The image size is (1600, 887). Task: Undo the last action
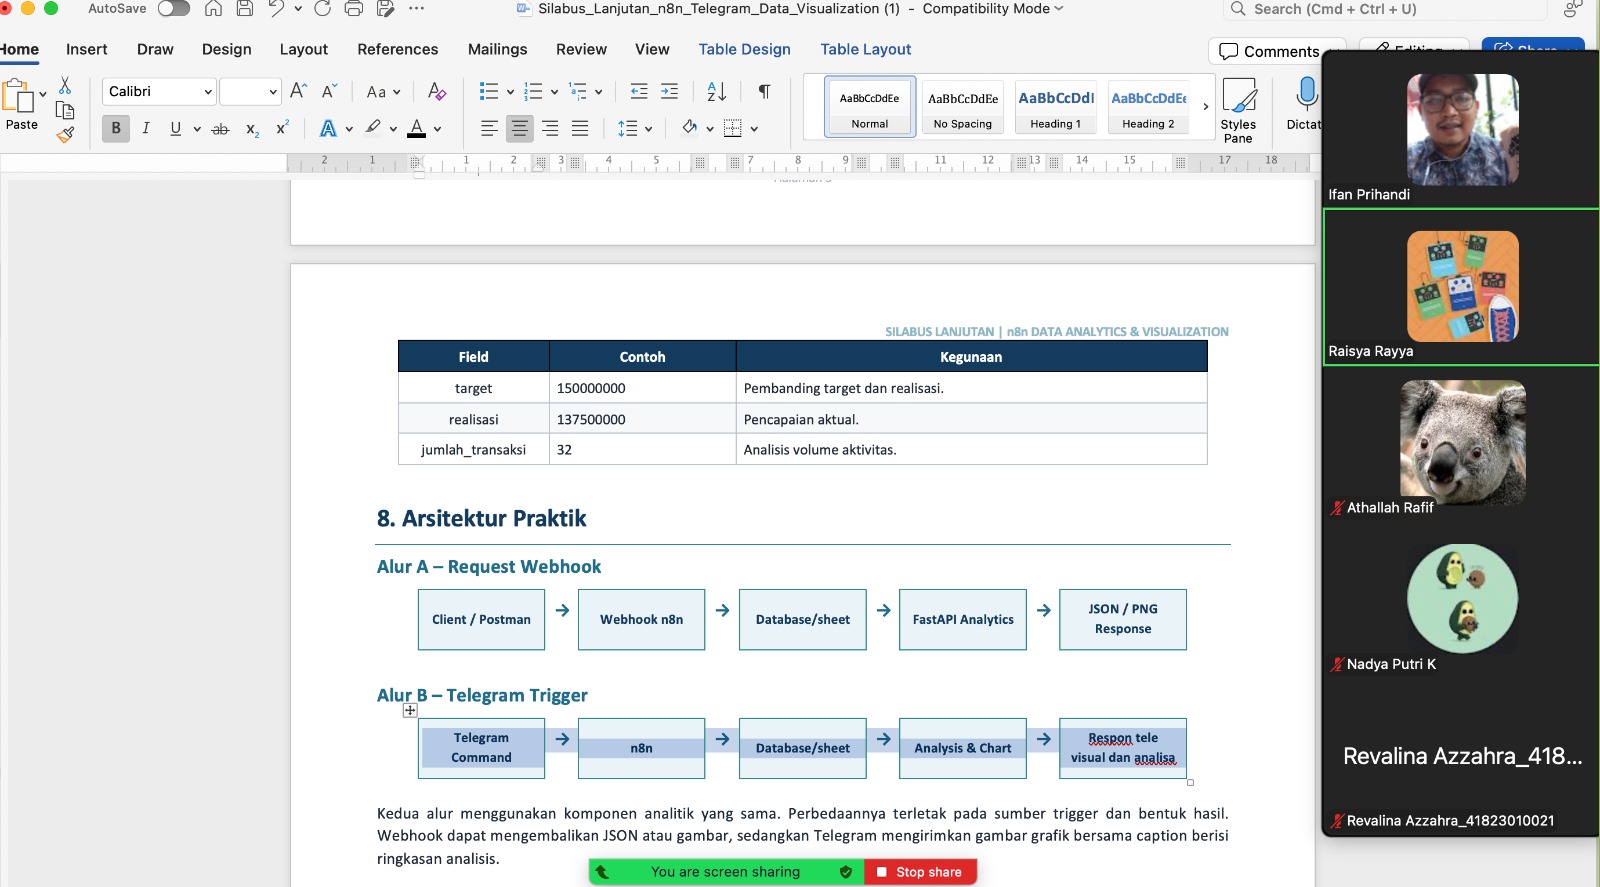276,9
